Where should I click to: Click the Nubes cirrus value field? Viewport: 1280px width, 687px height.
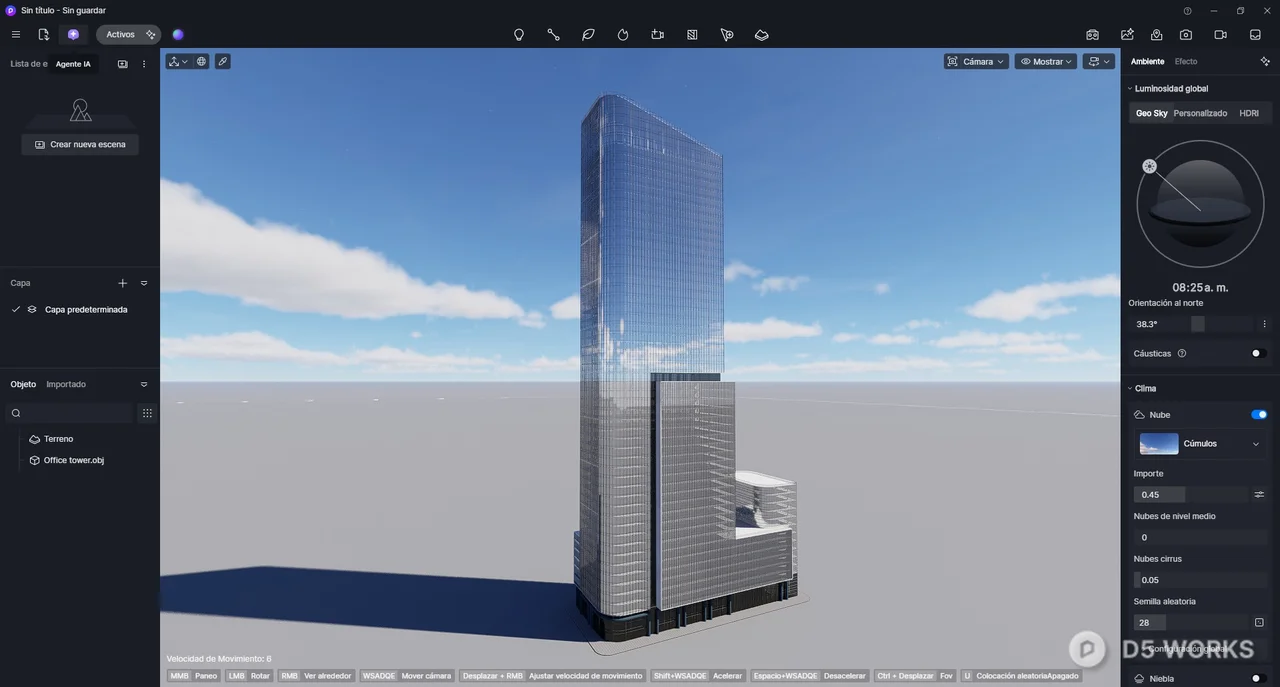point(1200,580)
